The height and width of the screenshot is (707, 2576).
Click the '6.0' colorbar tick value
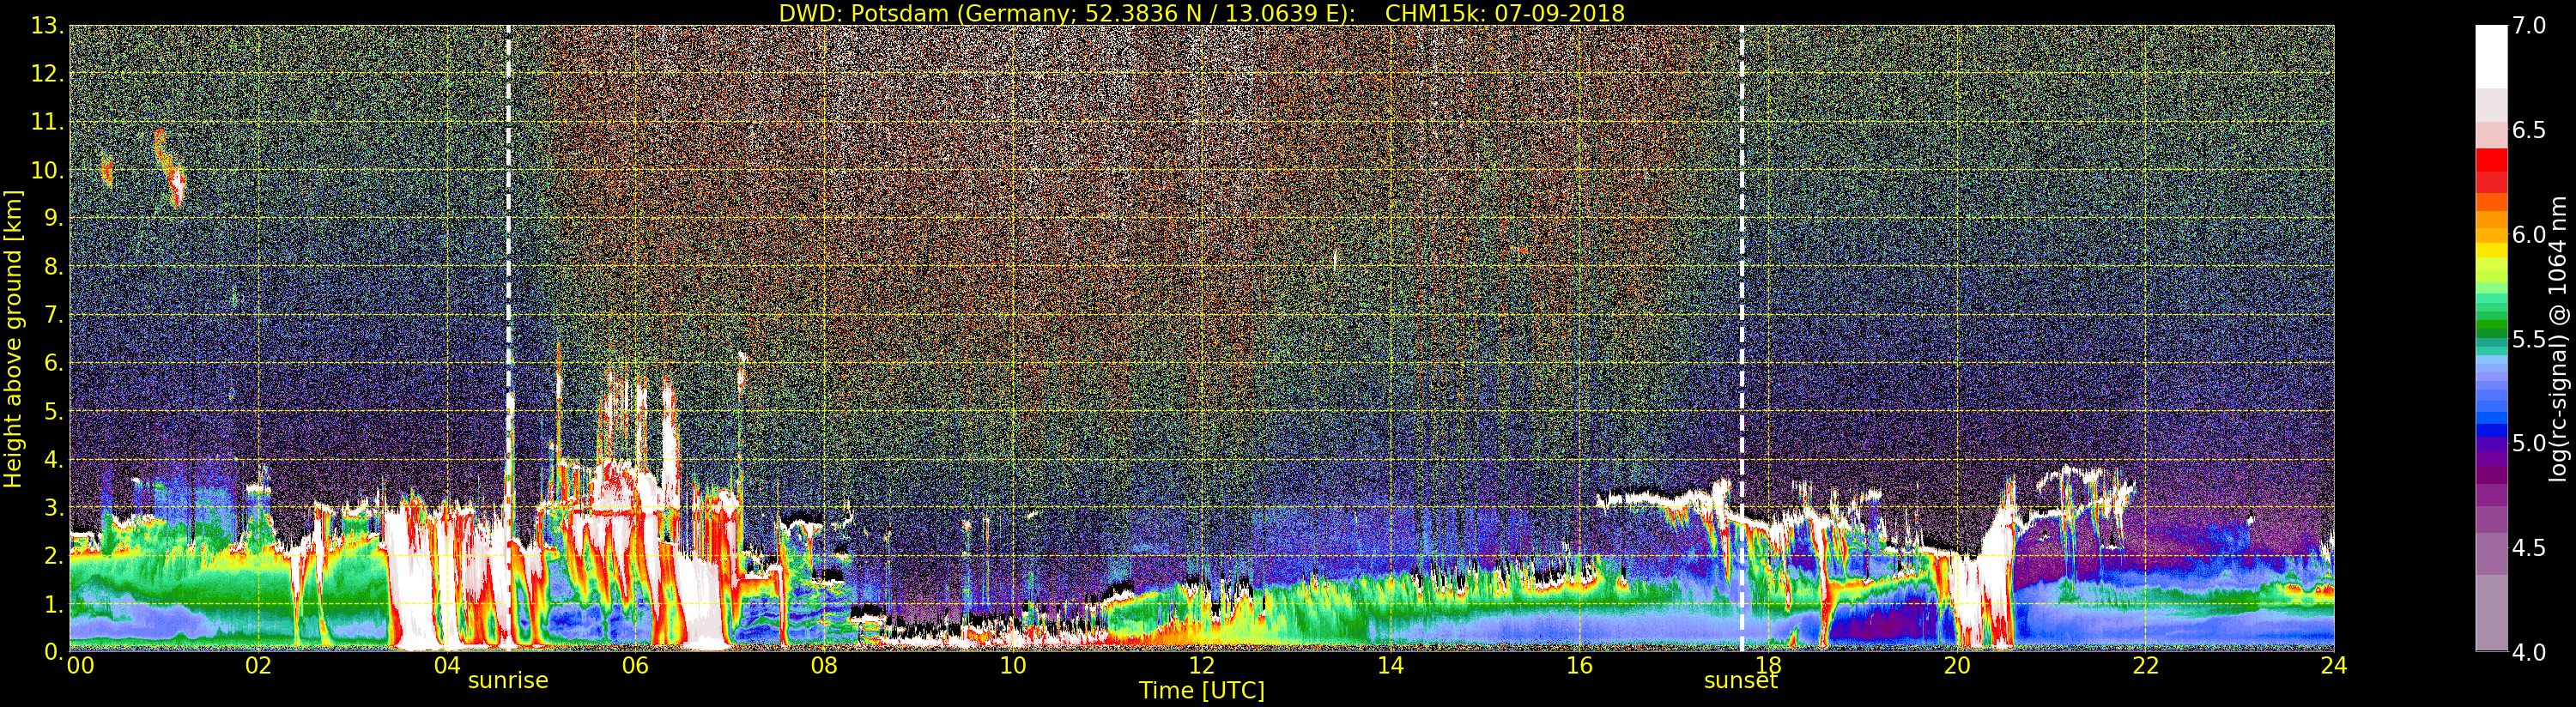(x=2529, y=235)
